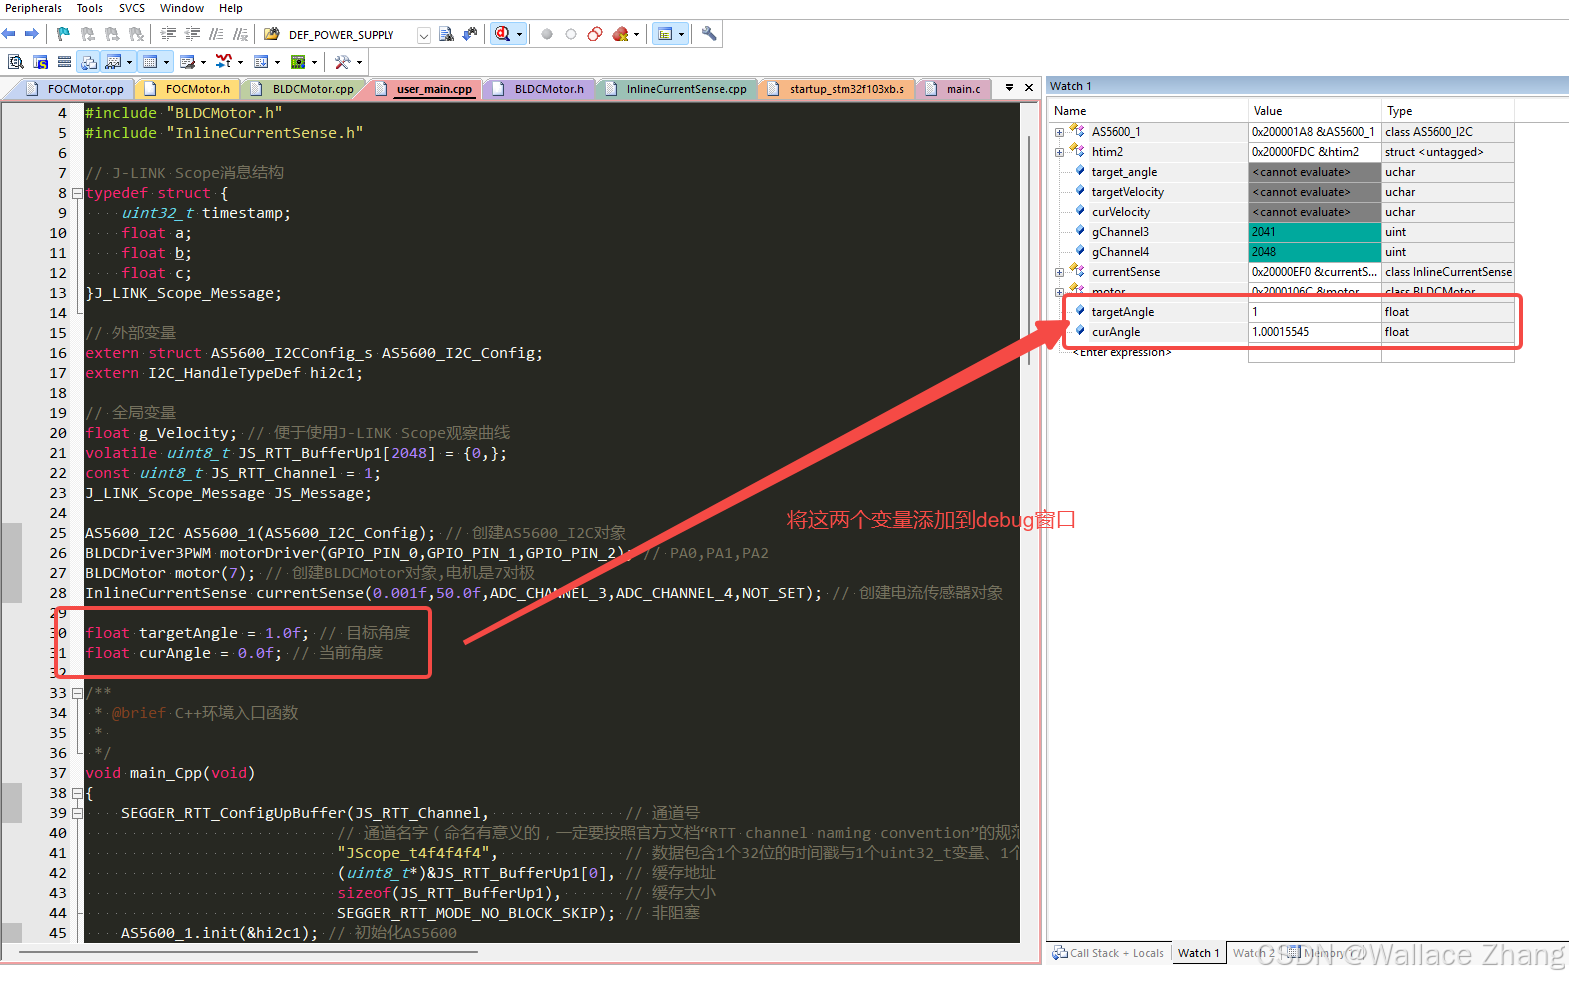Show the Disassembly window icon

coord(16,62)
